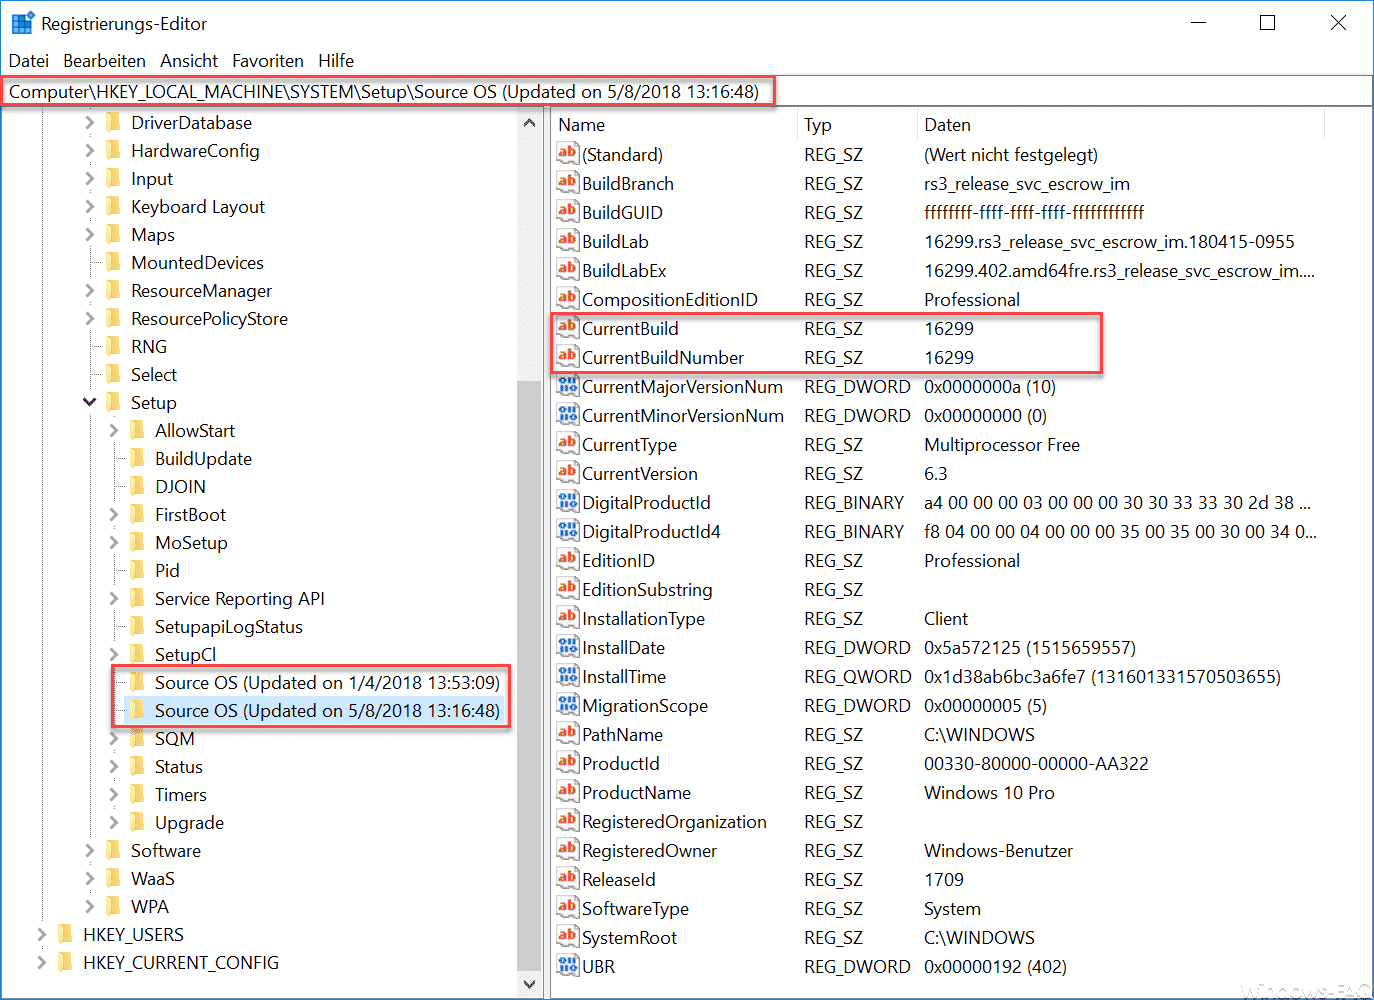Select the MountedDevices key
Screen dimensions: 1374x1000
[197, 262]
